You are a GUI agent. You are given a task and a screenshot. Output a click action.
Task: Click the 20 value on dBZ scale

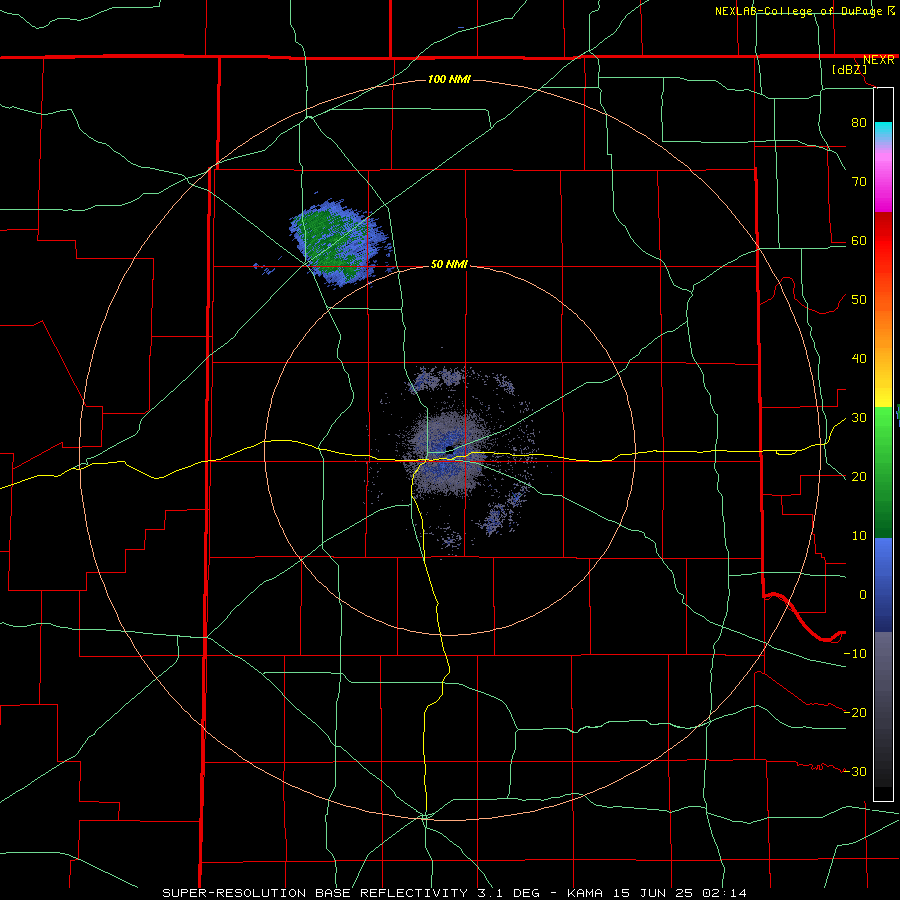click(859, 476)
